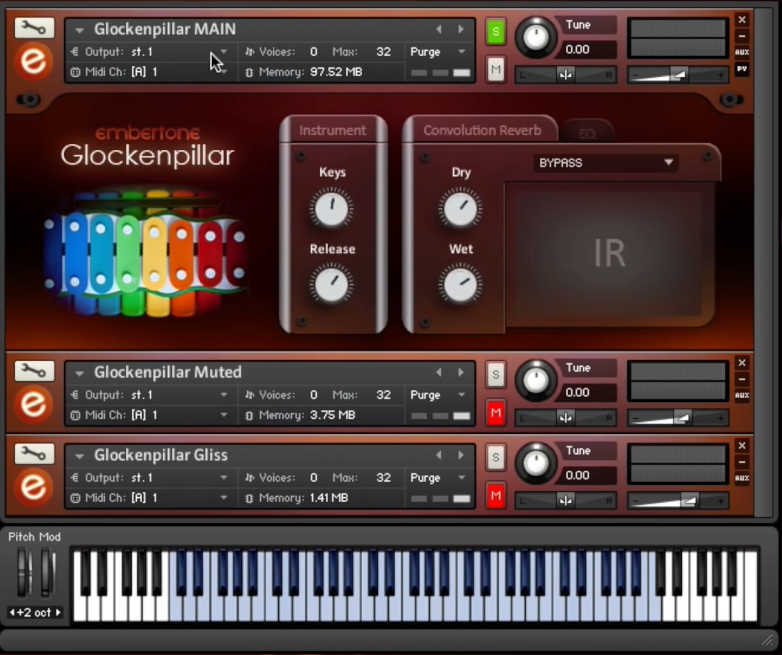Screen dimensions: 782x655
Task: Open the BYPASS impulse response dropdown
Action: click(x=606, y=163)
